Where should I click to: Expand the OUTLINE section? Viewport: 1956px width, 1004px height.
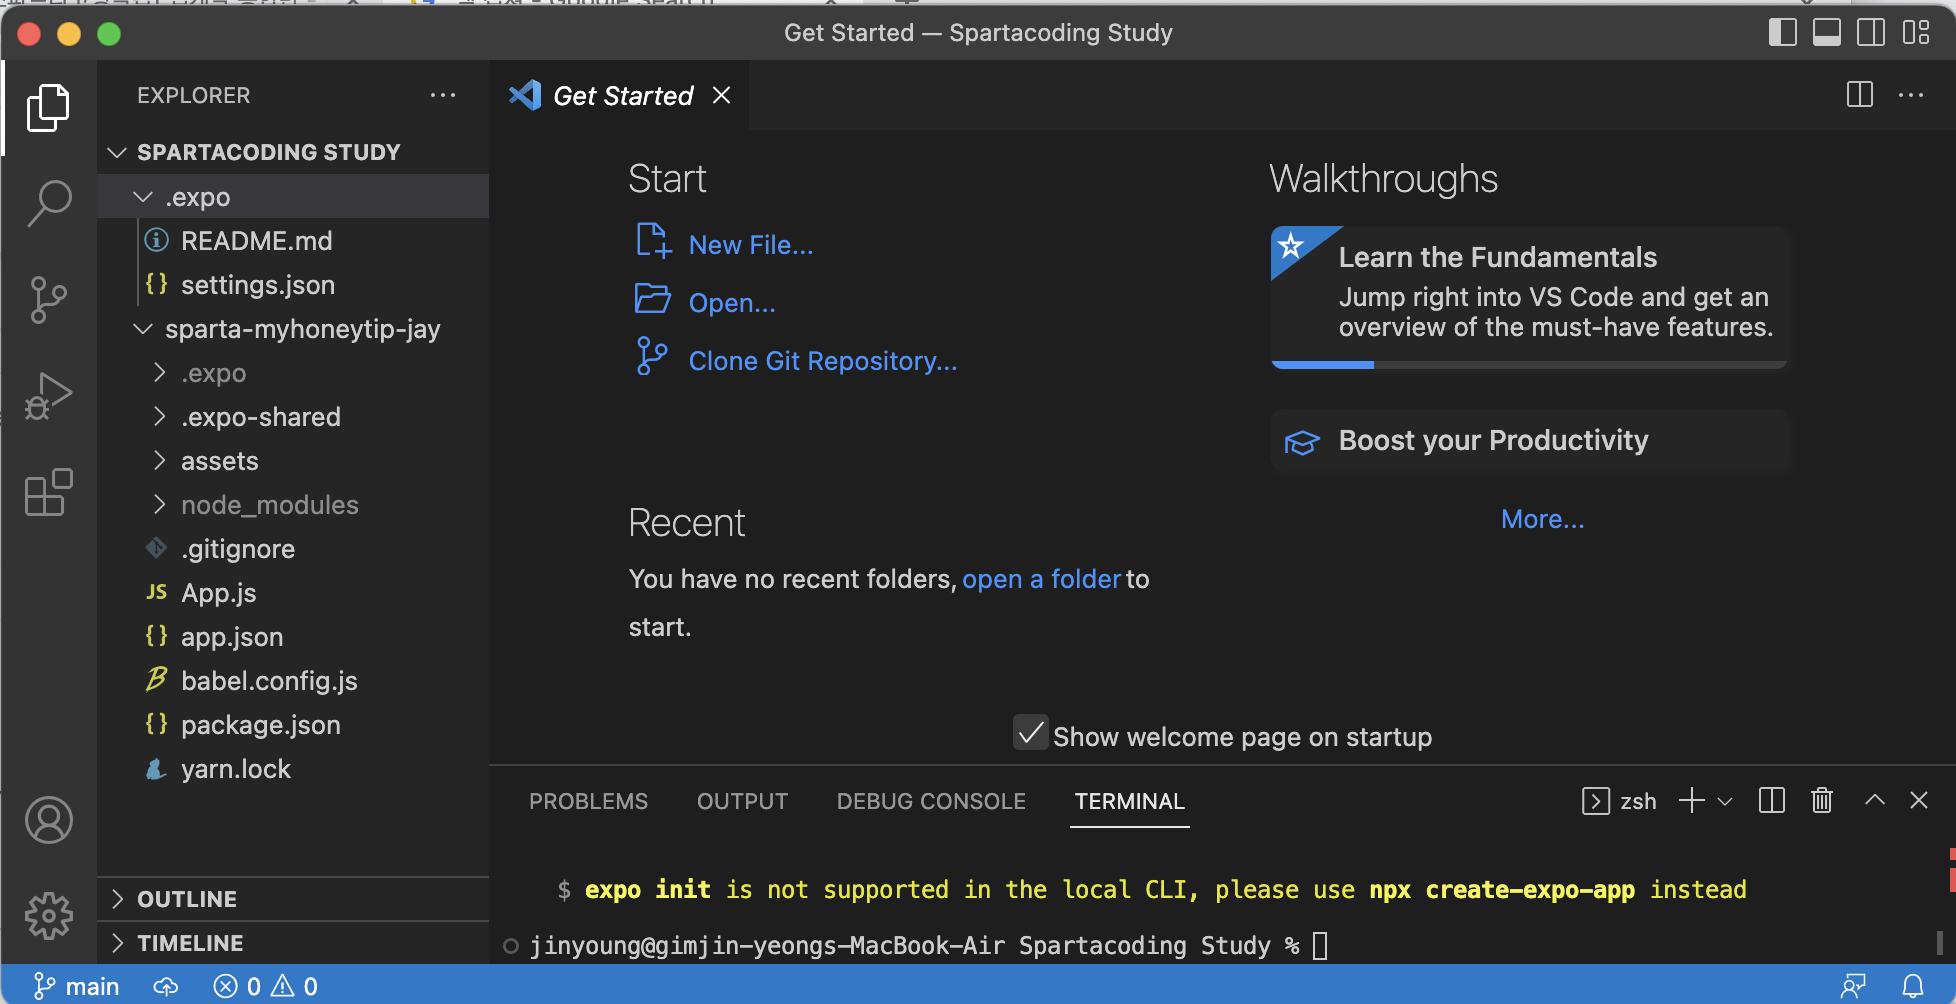(293, 899)
